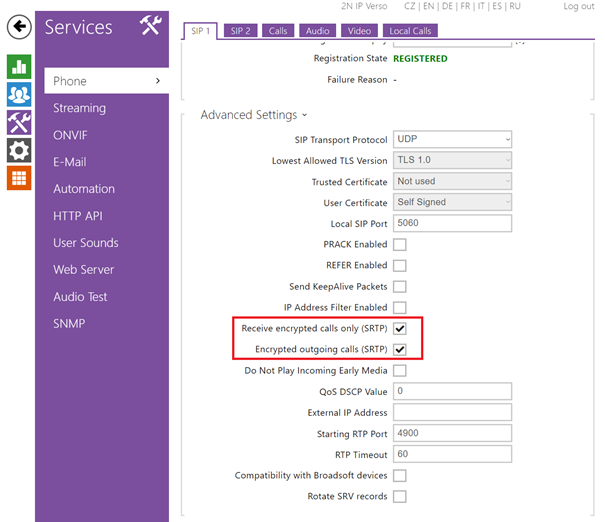Click the back arrow icon
605x522 pixels.
[18, 27]
